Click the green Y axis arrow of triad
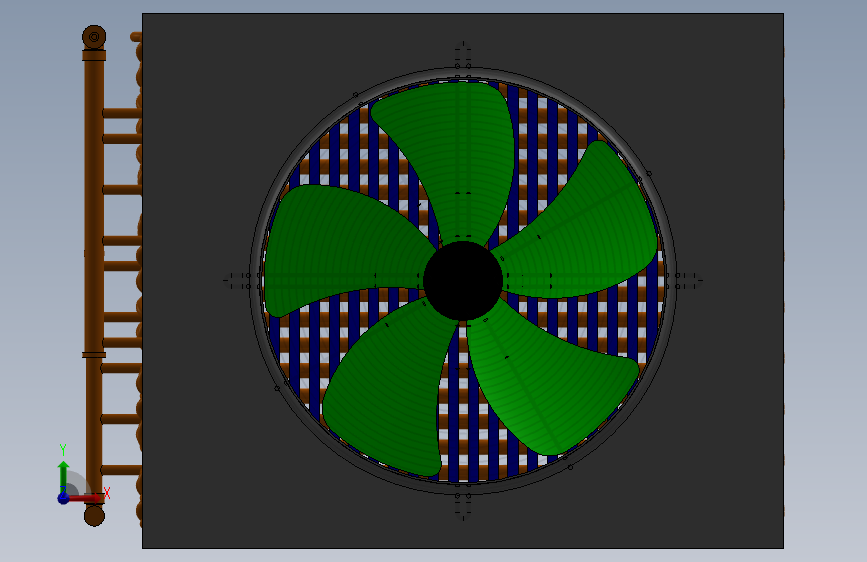 [x=64, y=476]
